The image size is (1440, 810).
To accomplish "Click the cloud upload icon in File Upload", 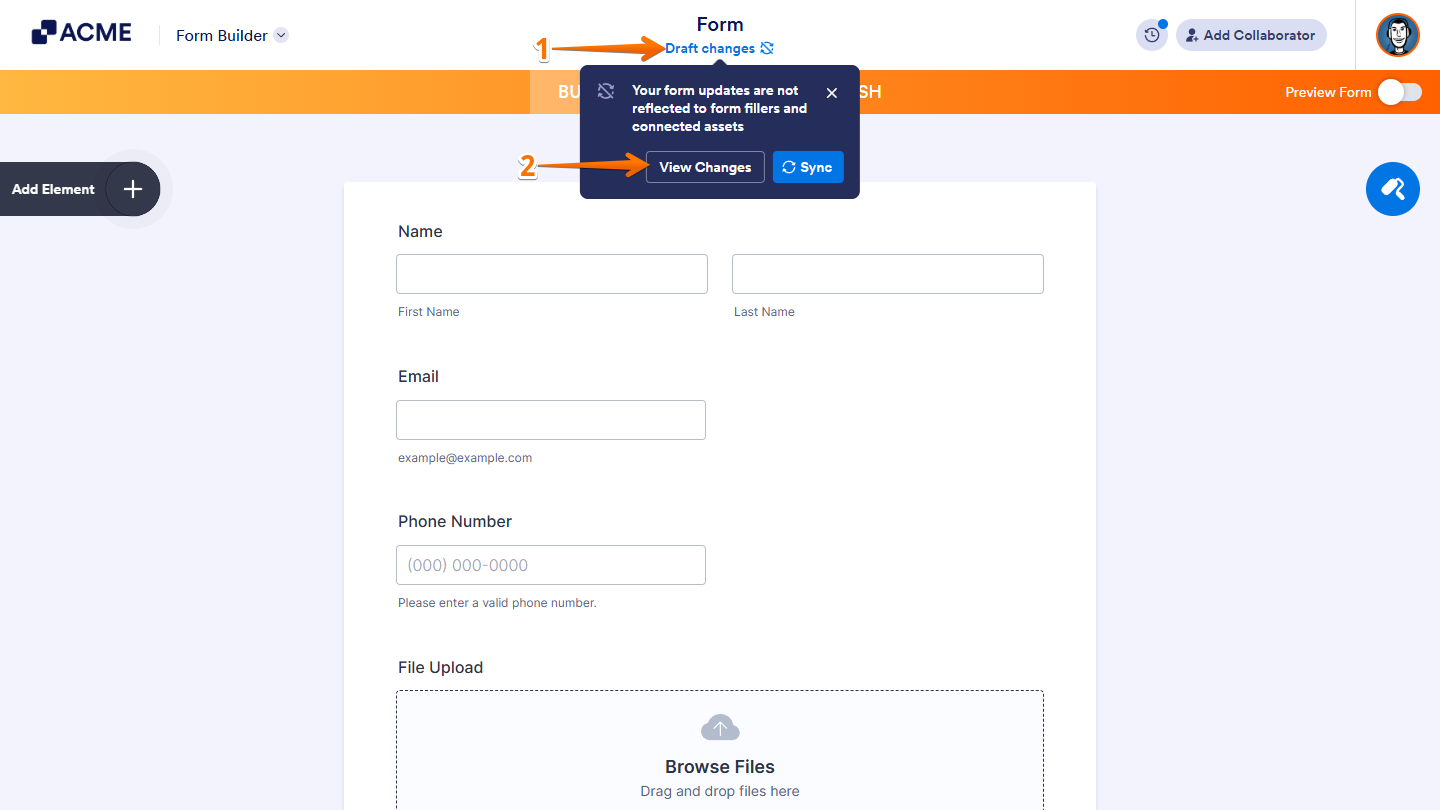I will click(x=720, y=727).
